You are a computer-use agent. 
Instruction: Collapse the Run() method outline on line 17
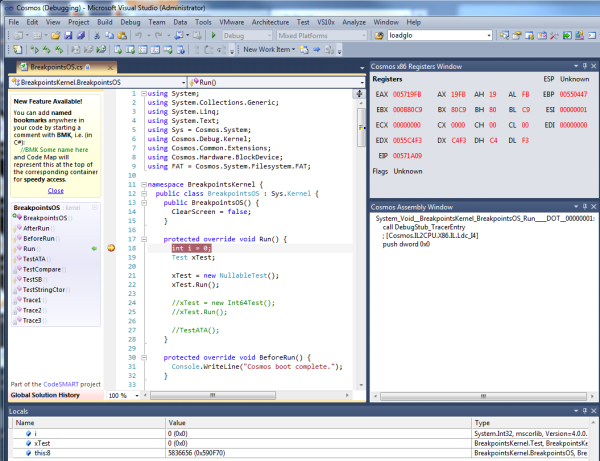click(x=144, y=239)
